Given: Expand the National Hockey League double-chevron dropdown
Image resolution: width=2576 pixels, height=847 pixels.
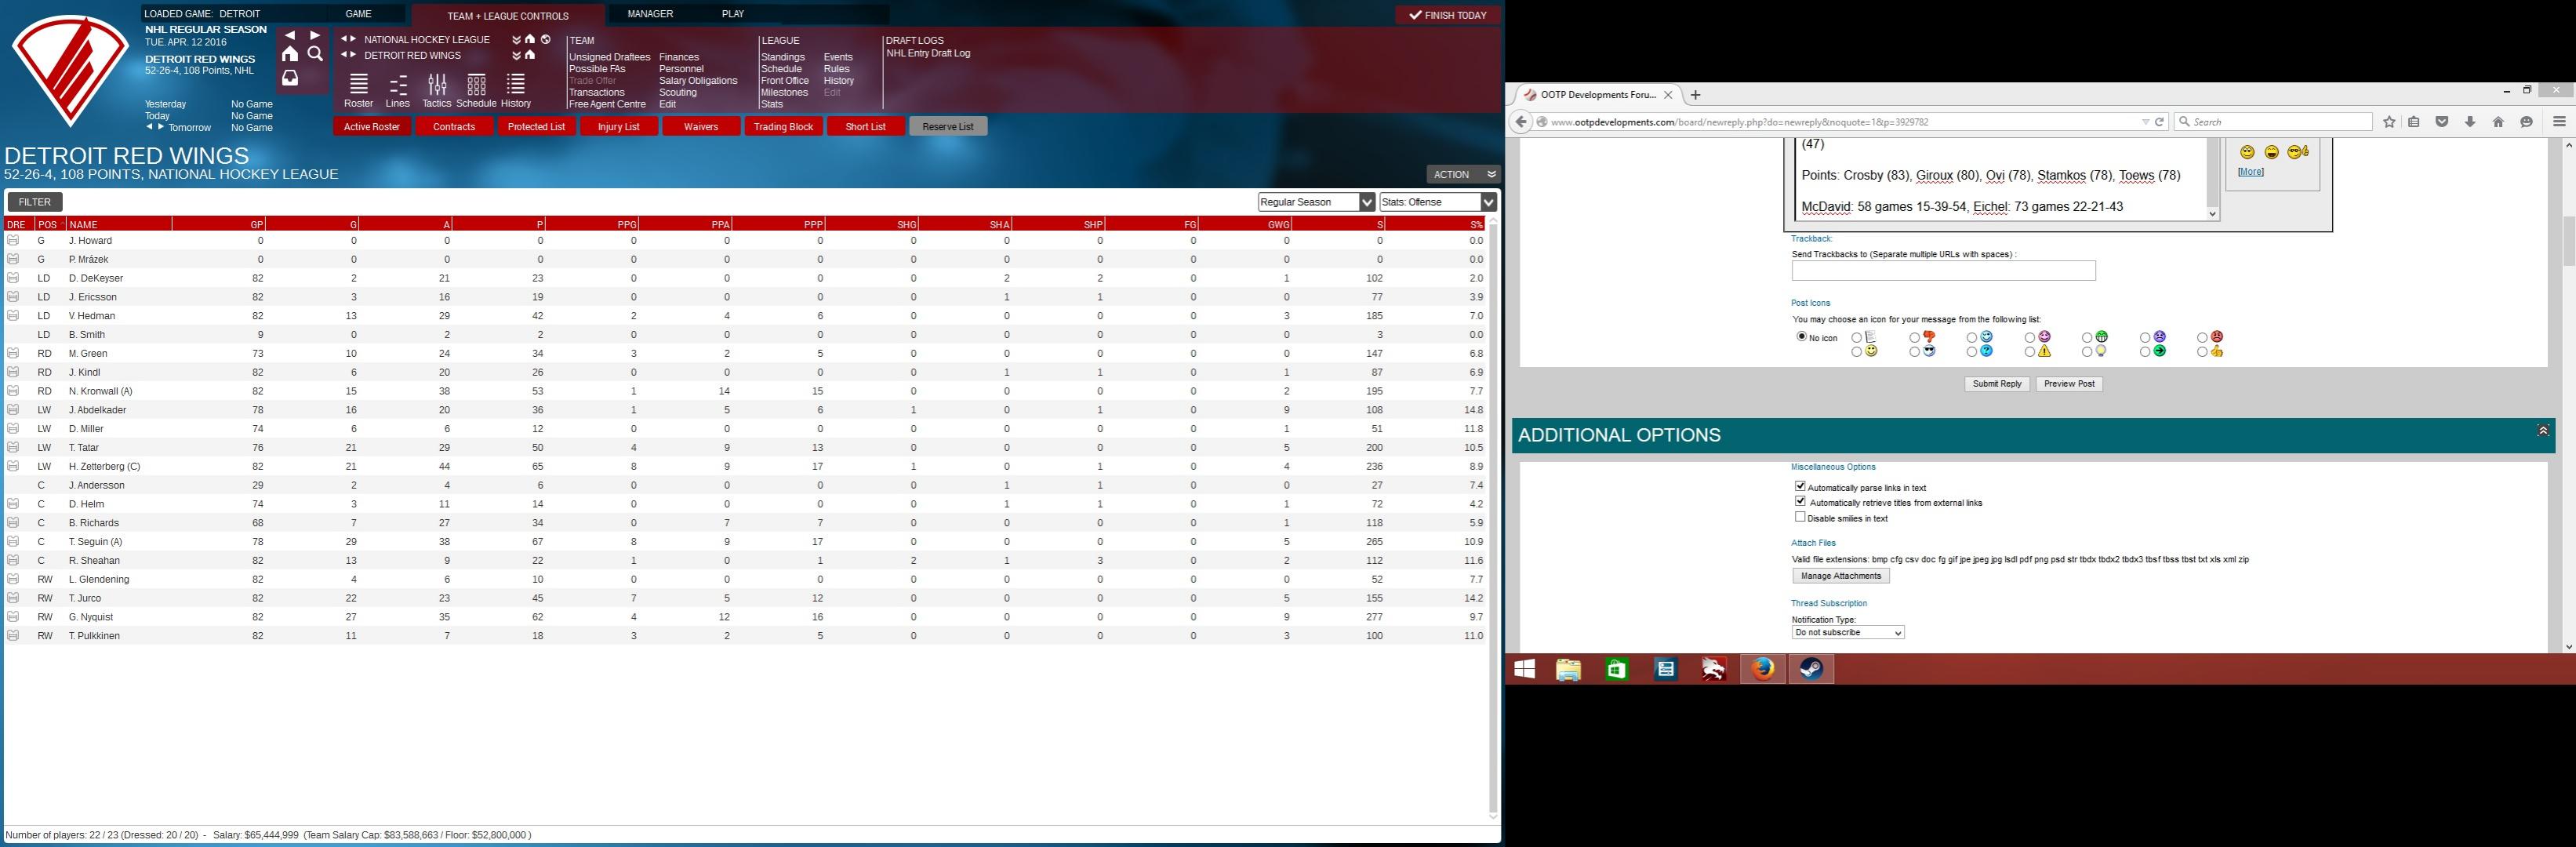Looking at the screenshot, I should tap(516, 40).
